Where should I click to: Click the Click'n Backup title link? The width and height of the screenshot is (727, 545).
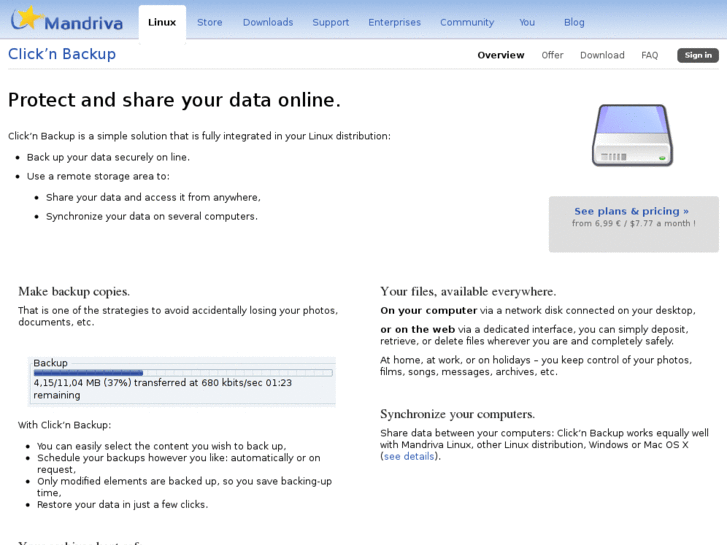click(62, 54)
